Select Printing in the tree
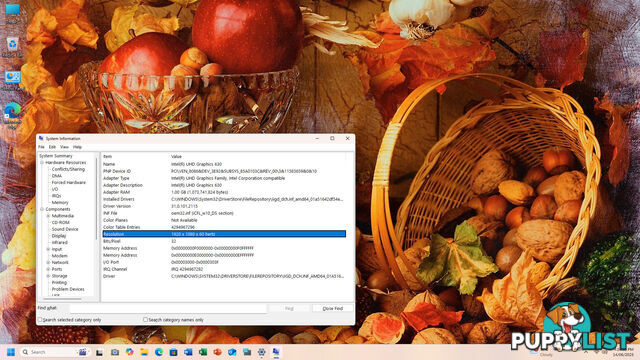Image resolution: width=640 pixels, height=360 pixels. [59, 282]
